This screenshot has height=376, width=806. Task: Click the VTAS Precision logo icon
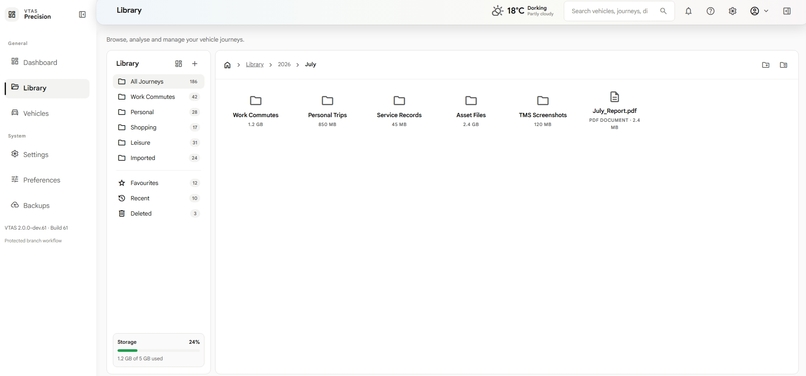click(12, 14)
